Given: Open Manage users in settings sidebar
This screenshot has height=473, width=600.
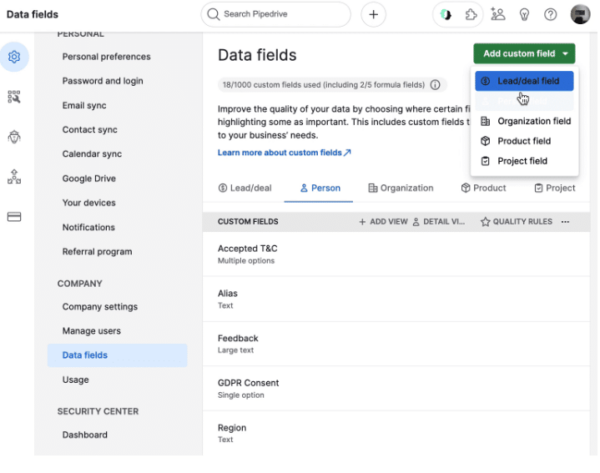Looking at the screenshot, I should [91, 331].
